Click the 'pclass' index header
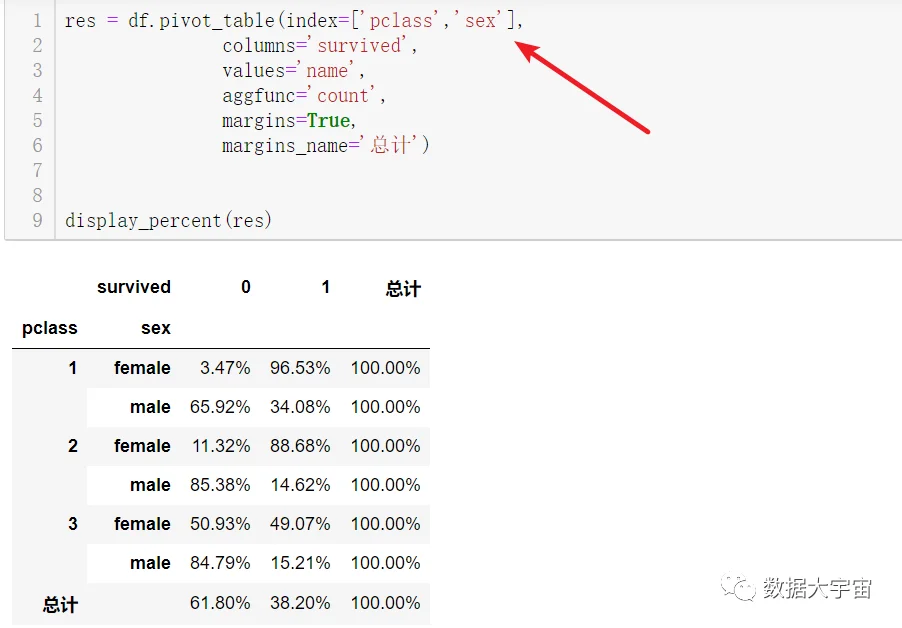902x628 pixels. (49, 328)
